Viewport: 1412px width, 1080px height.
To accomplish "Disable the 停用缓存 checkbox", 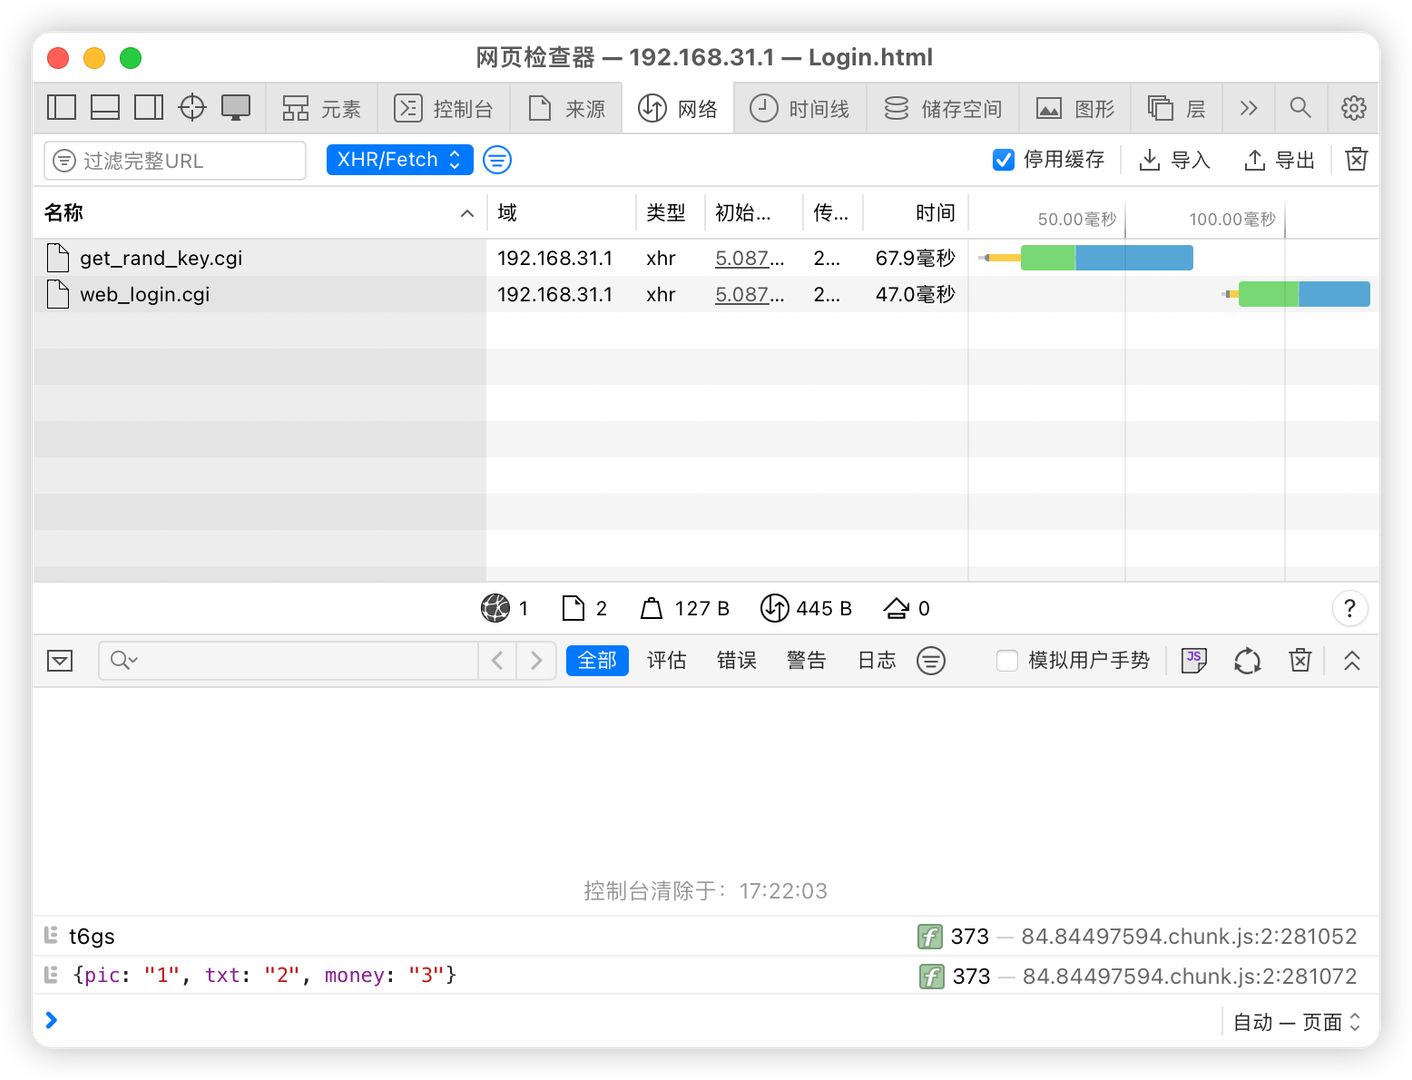I will [1003, 160].
